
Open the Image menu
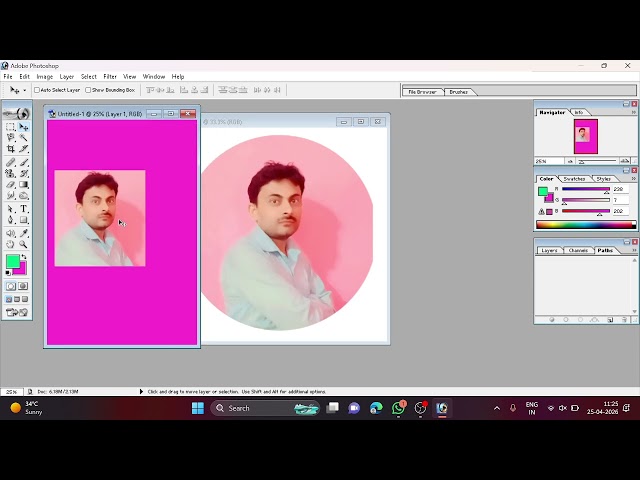click(x=44, y=76)
